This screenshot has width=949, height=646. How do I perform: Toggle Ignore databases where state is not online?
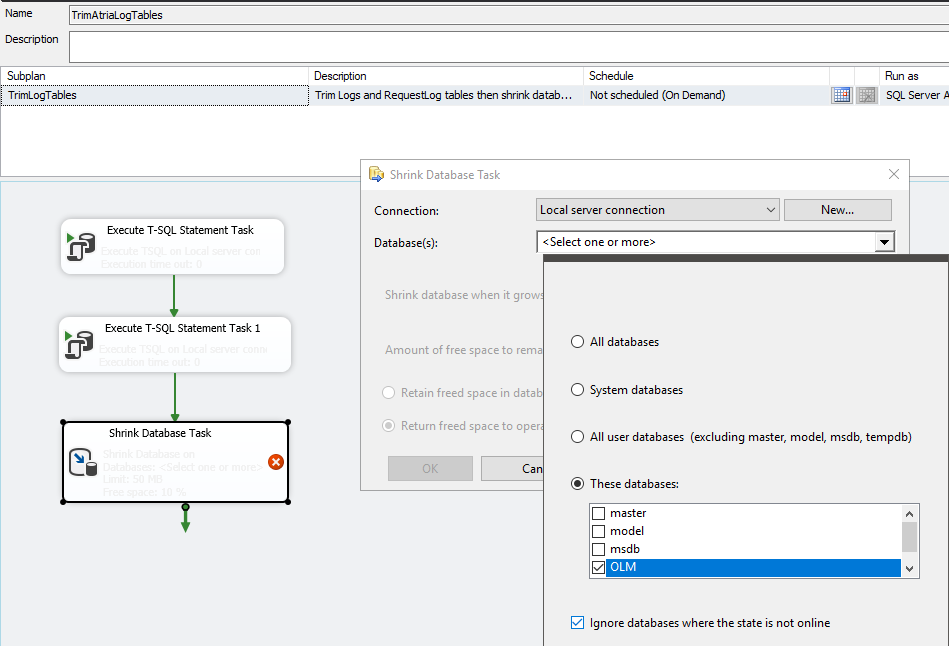[577, 623]
